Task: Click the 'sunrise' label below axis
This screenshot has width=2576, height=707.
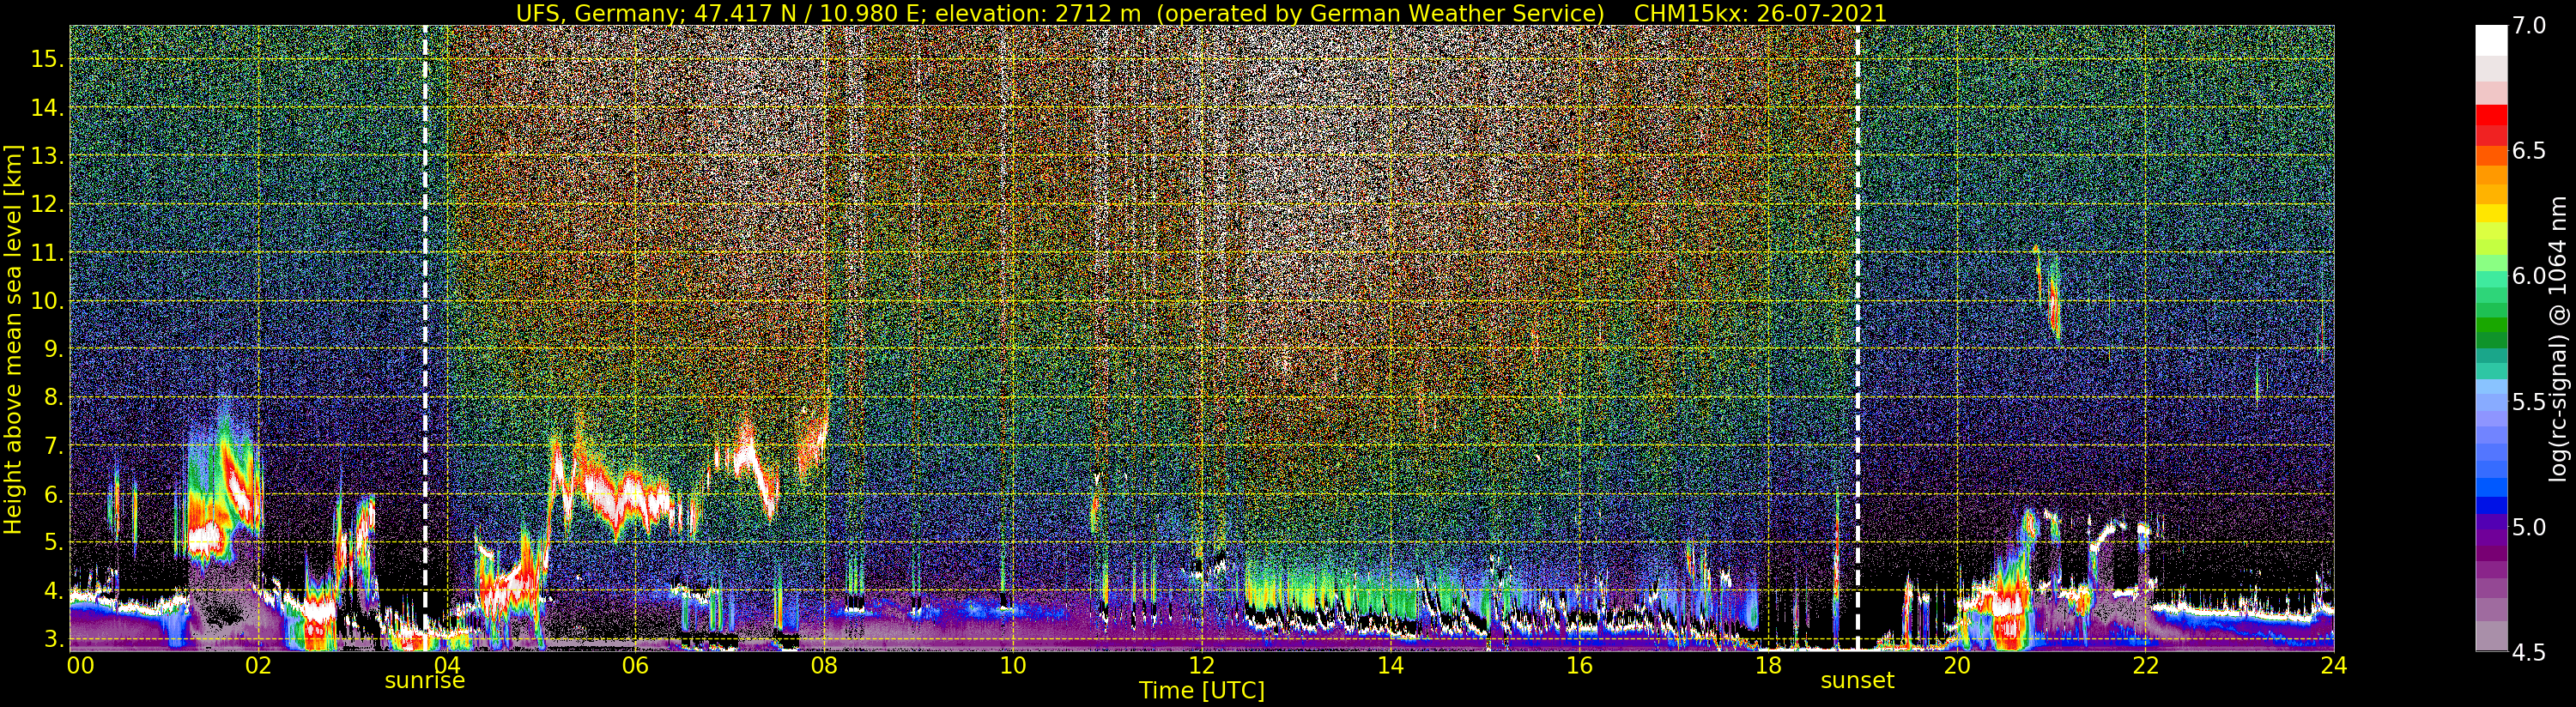Action: 425,681
